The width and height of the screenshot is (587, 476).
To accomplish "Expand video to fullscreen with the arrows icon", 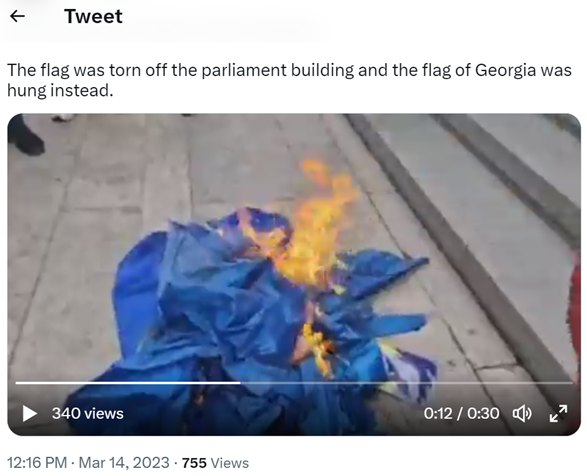I will coord(558,413).
